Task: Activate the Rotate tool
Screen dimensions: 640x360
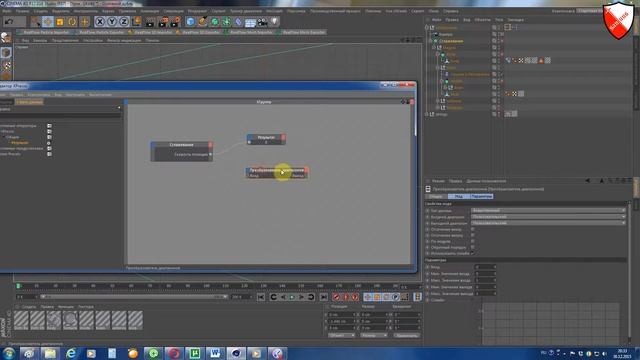Action: 72,21
